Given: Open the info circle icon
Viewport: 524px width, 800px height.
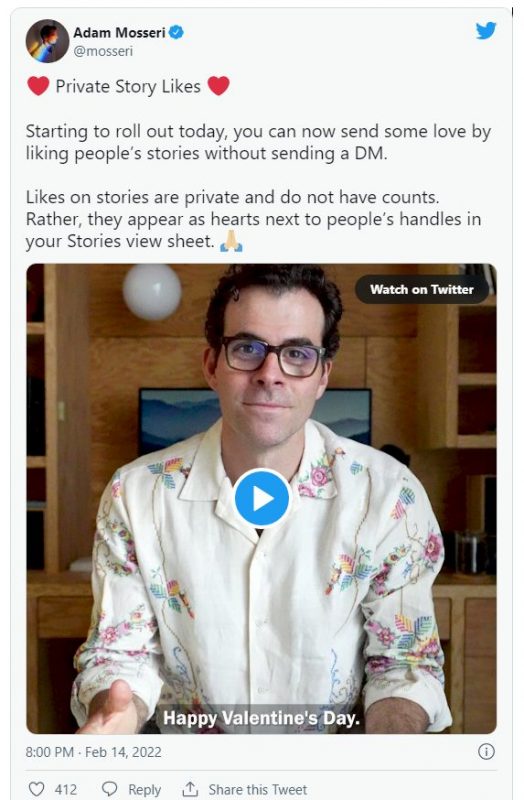Looking at the screenshot, I should tap(486, 751).
